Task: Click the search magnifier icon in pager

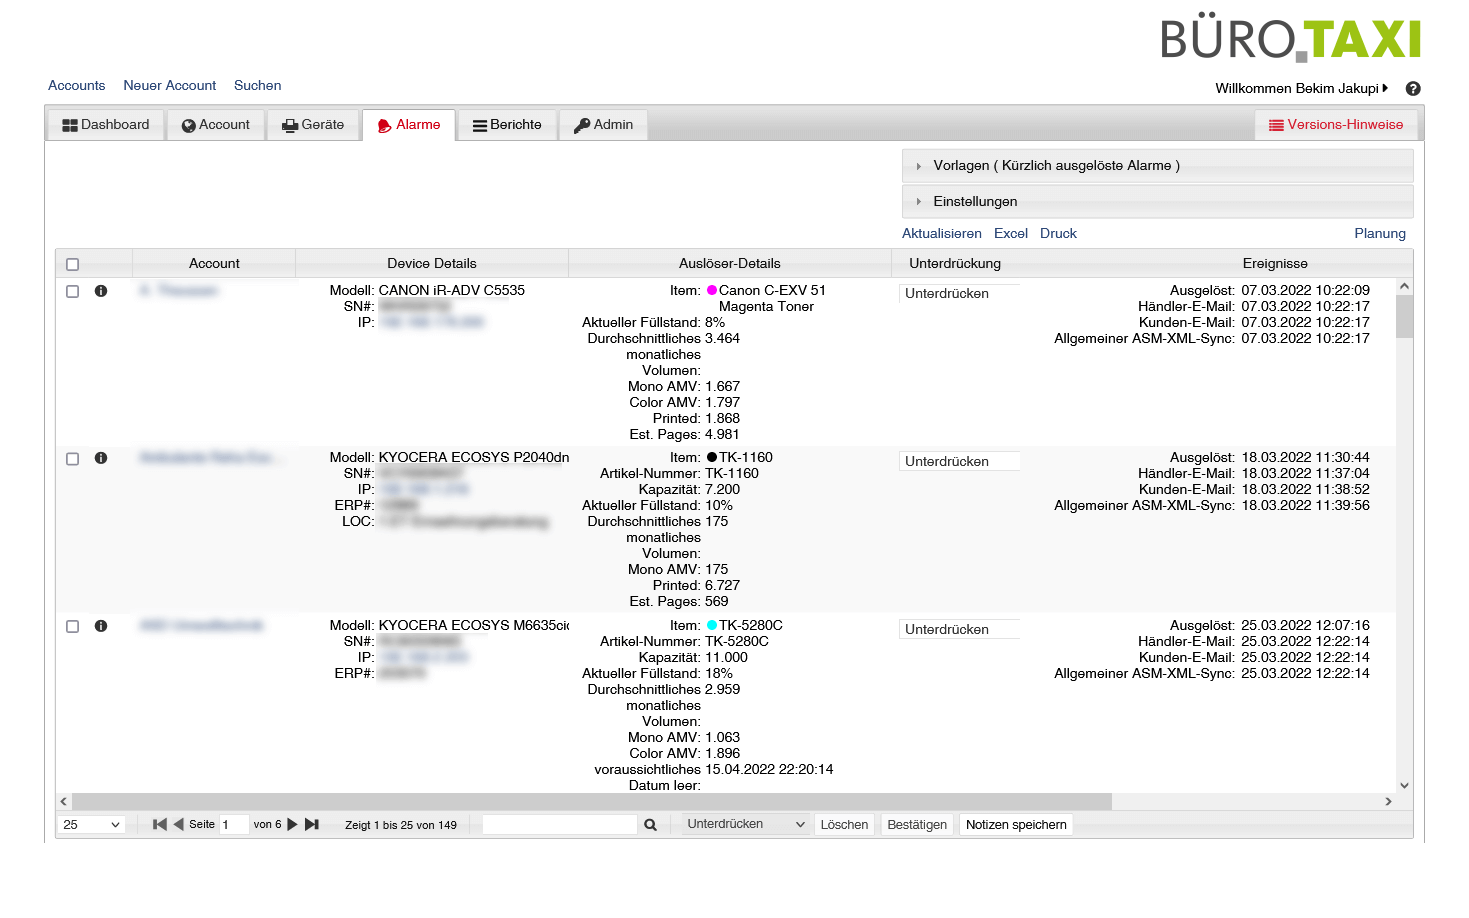Action: (x=650, y=825)
